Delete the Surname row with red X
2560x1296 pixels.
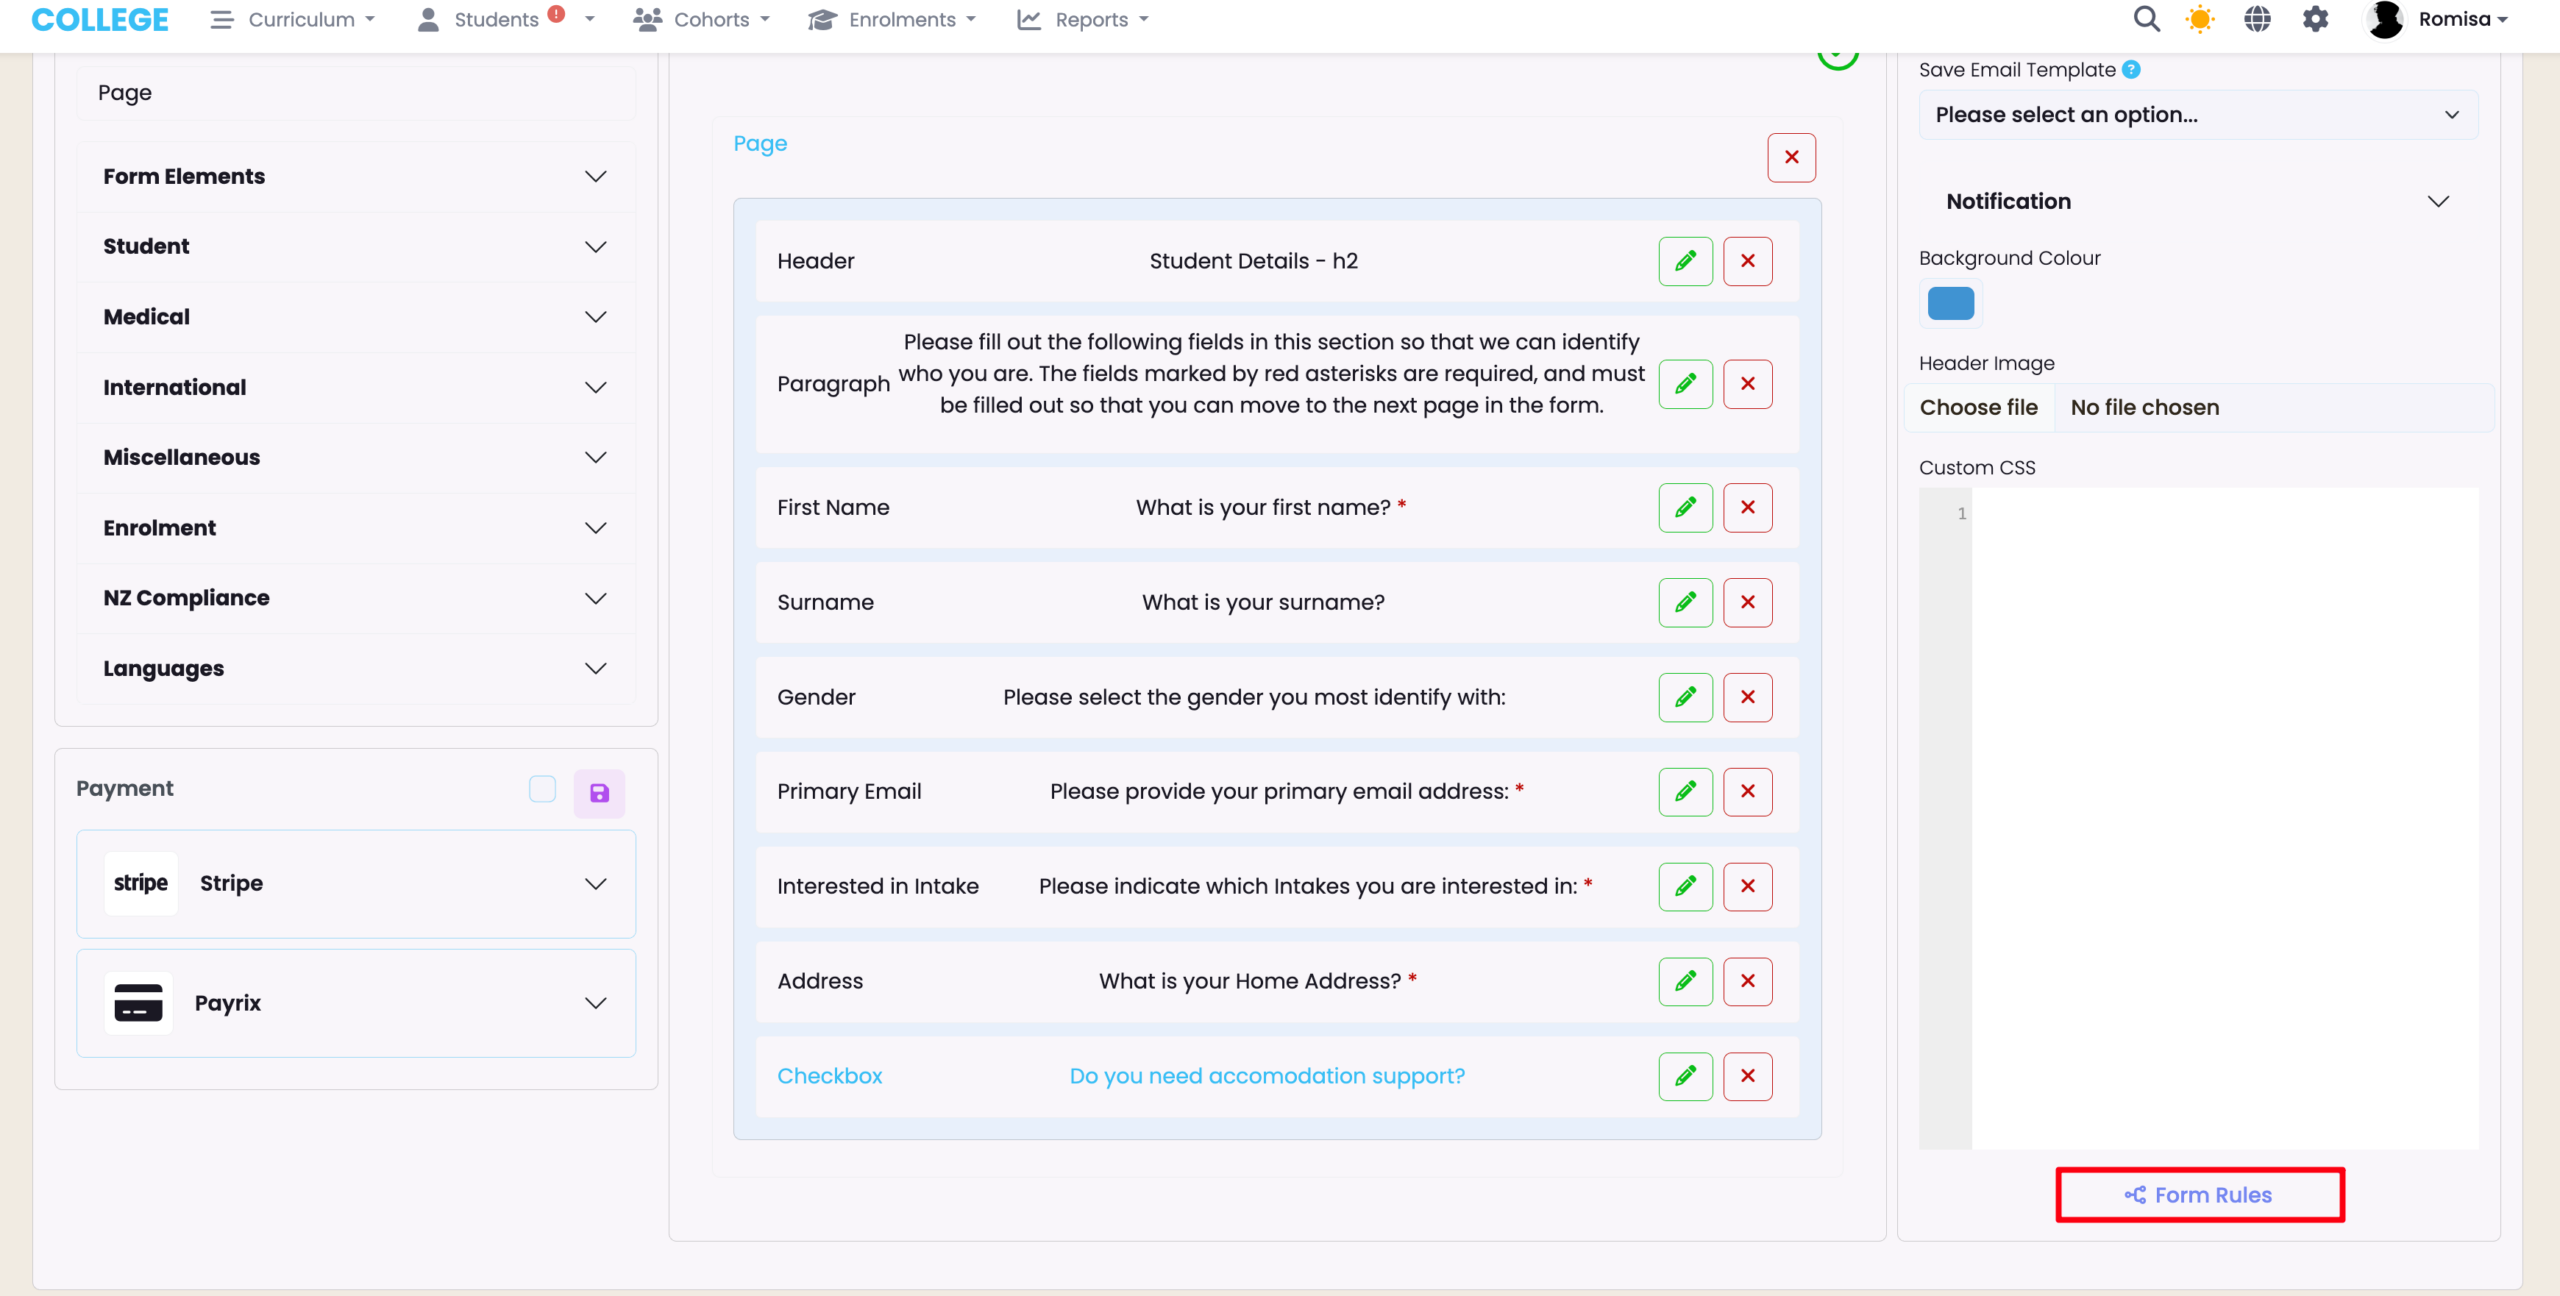[x=1747, y=602]
